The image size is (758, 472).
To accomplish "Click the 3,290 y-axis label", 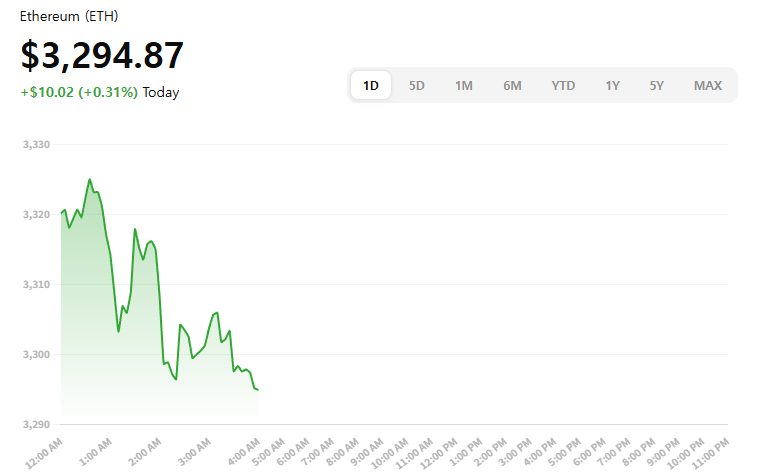I will (x=36, y=425).
